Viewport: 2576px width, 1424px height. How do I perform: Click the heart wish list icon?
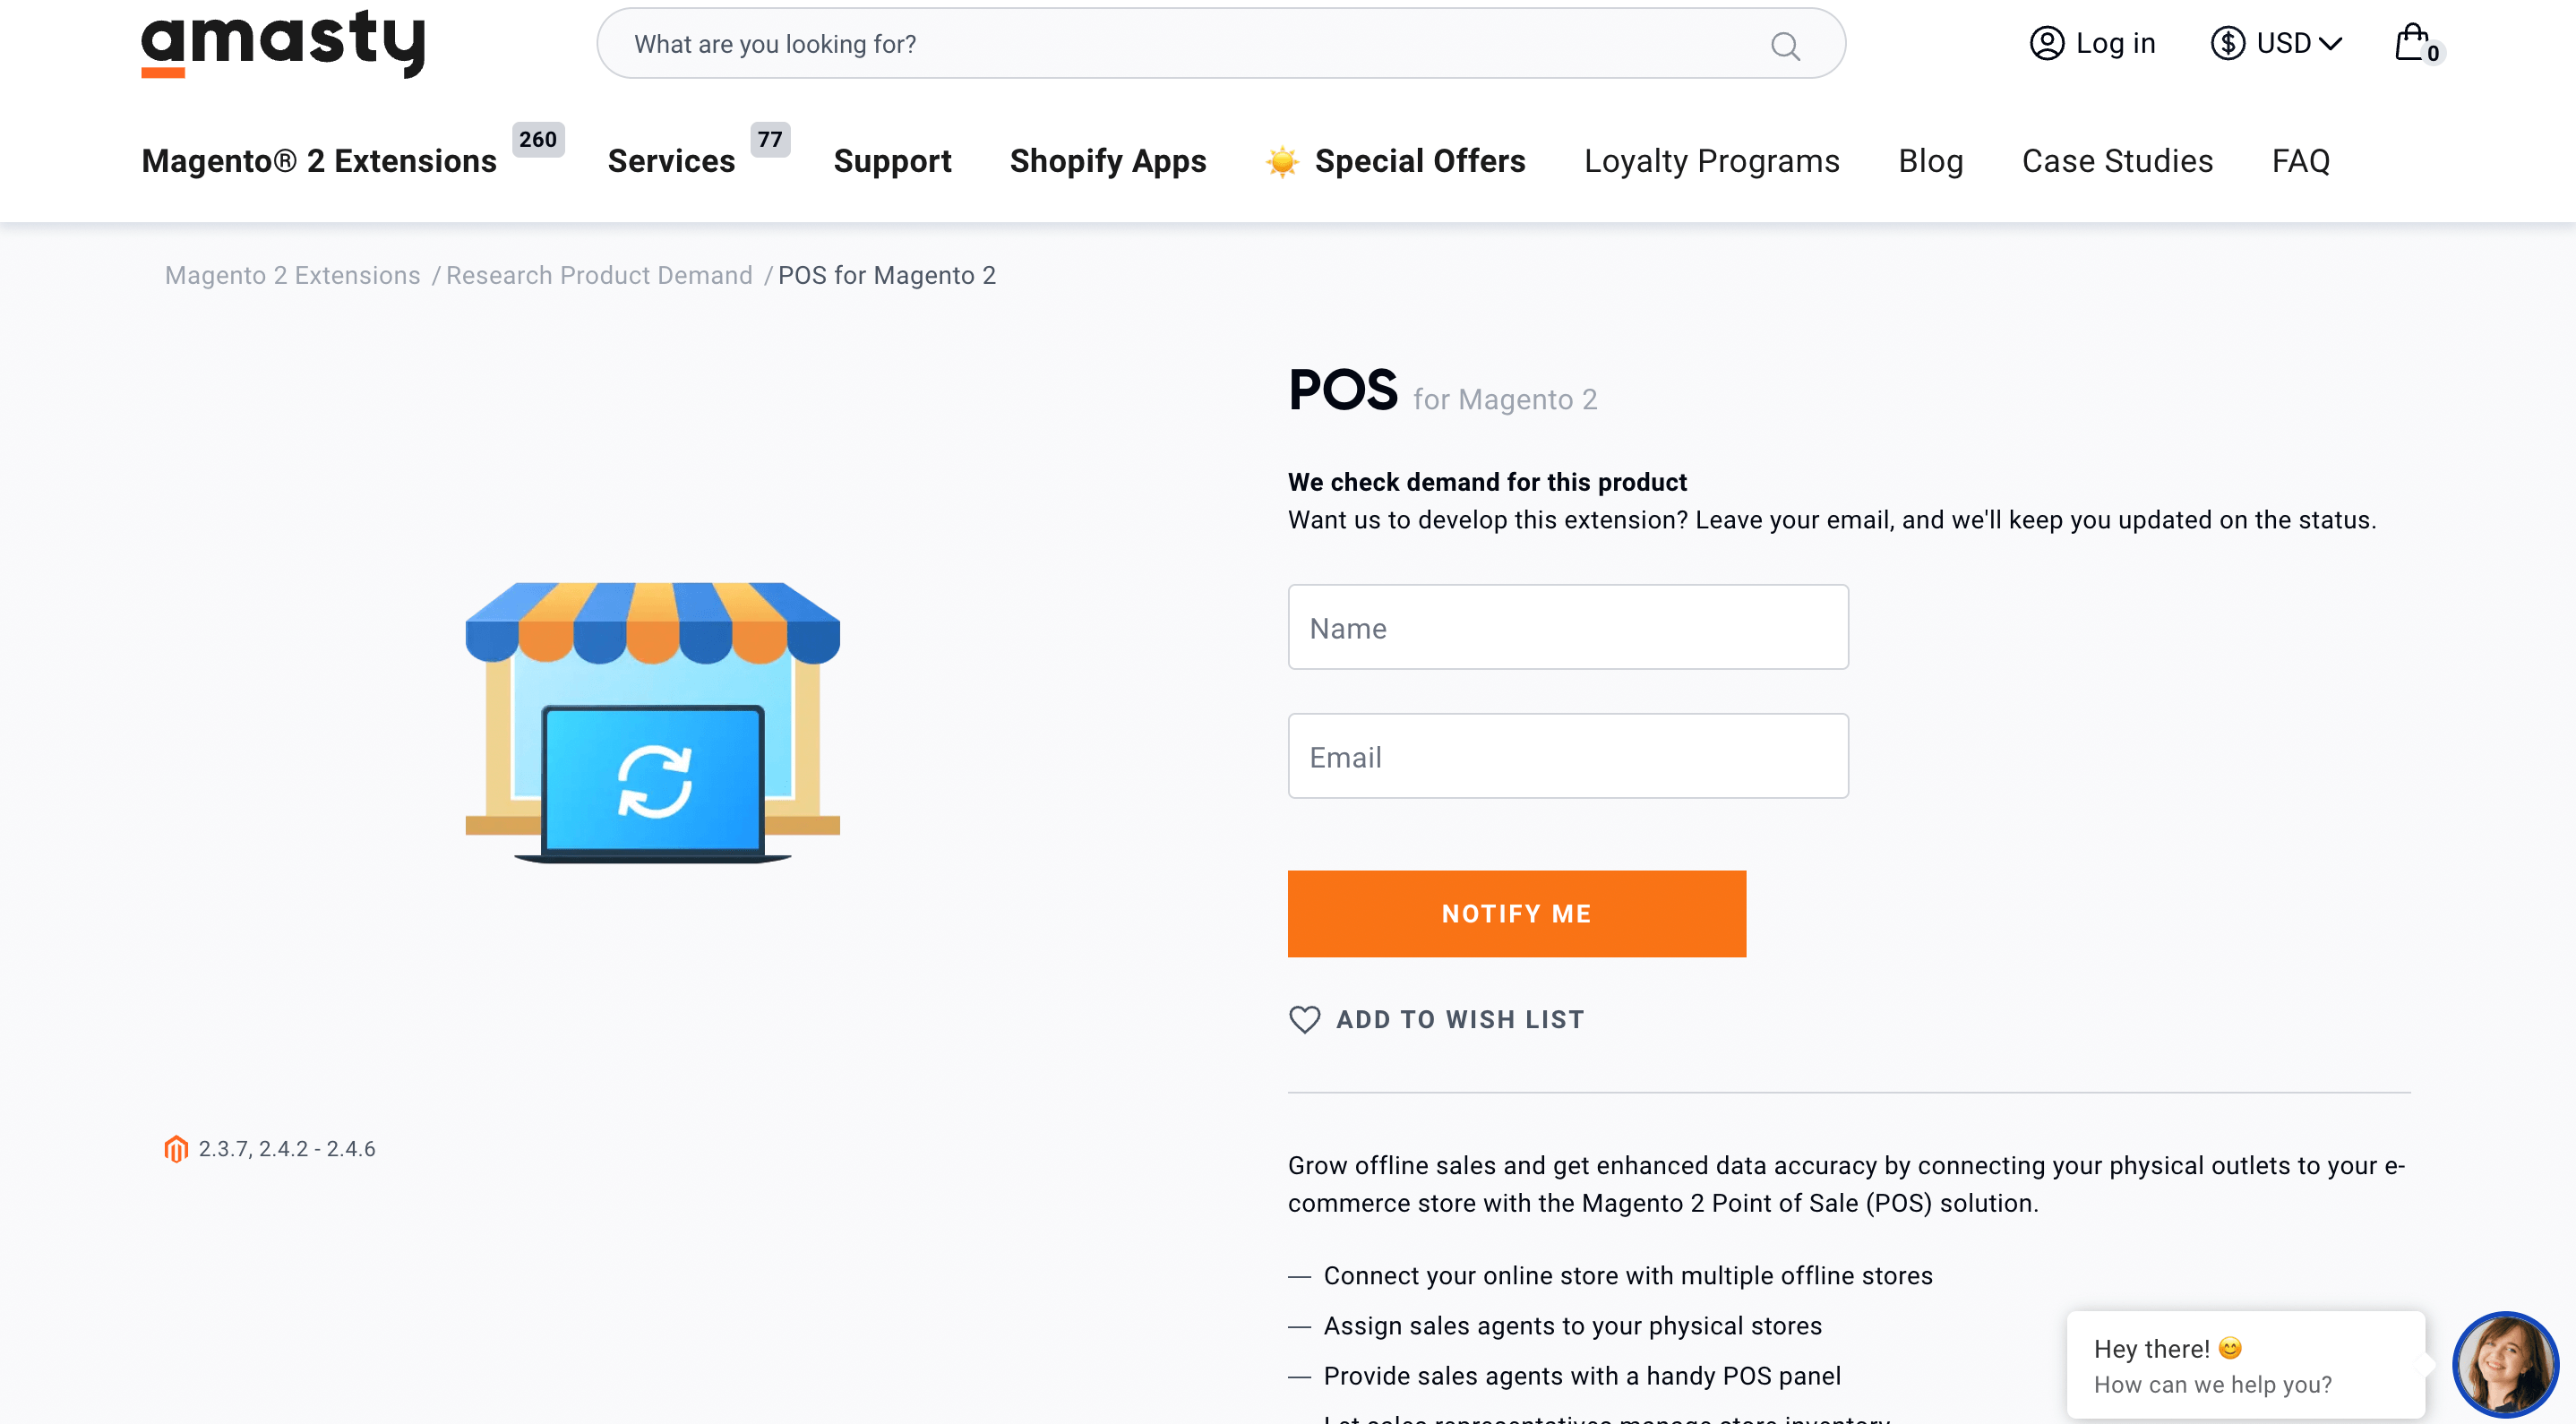pos(1304,1019)
